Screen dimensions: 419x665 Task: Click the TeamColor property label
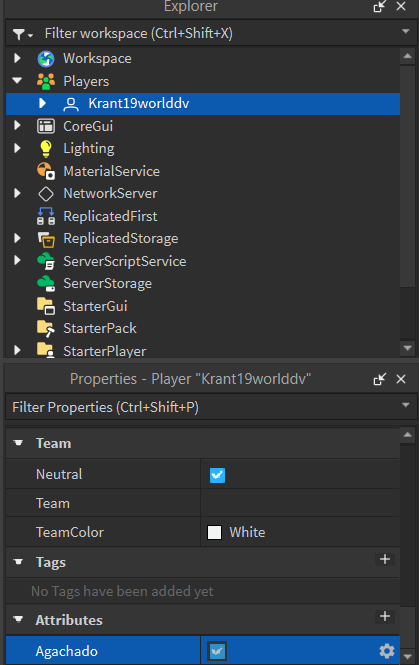[70, 532]
